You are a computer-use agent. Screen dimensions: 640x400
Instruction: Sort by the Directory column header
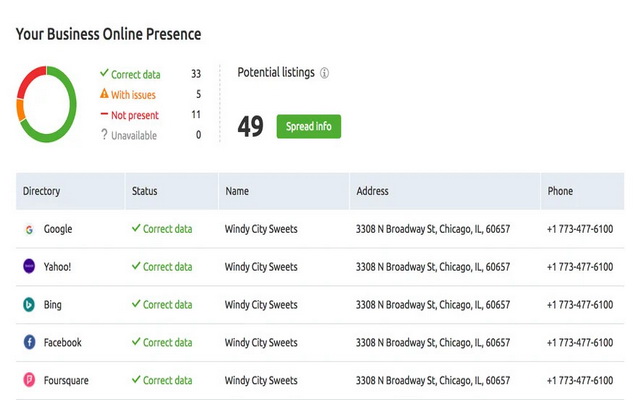pos(42,191)
